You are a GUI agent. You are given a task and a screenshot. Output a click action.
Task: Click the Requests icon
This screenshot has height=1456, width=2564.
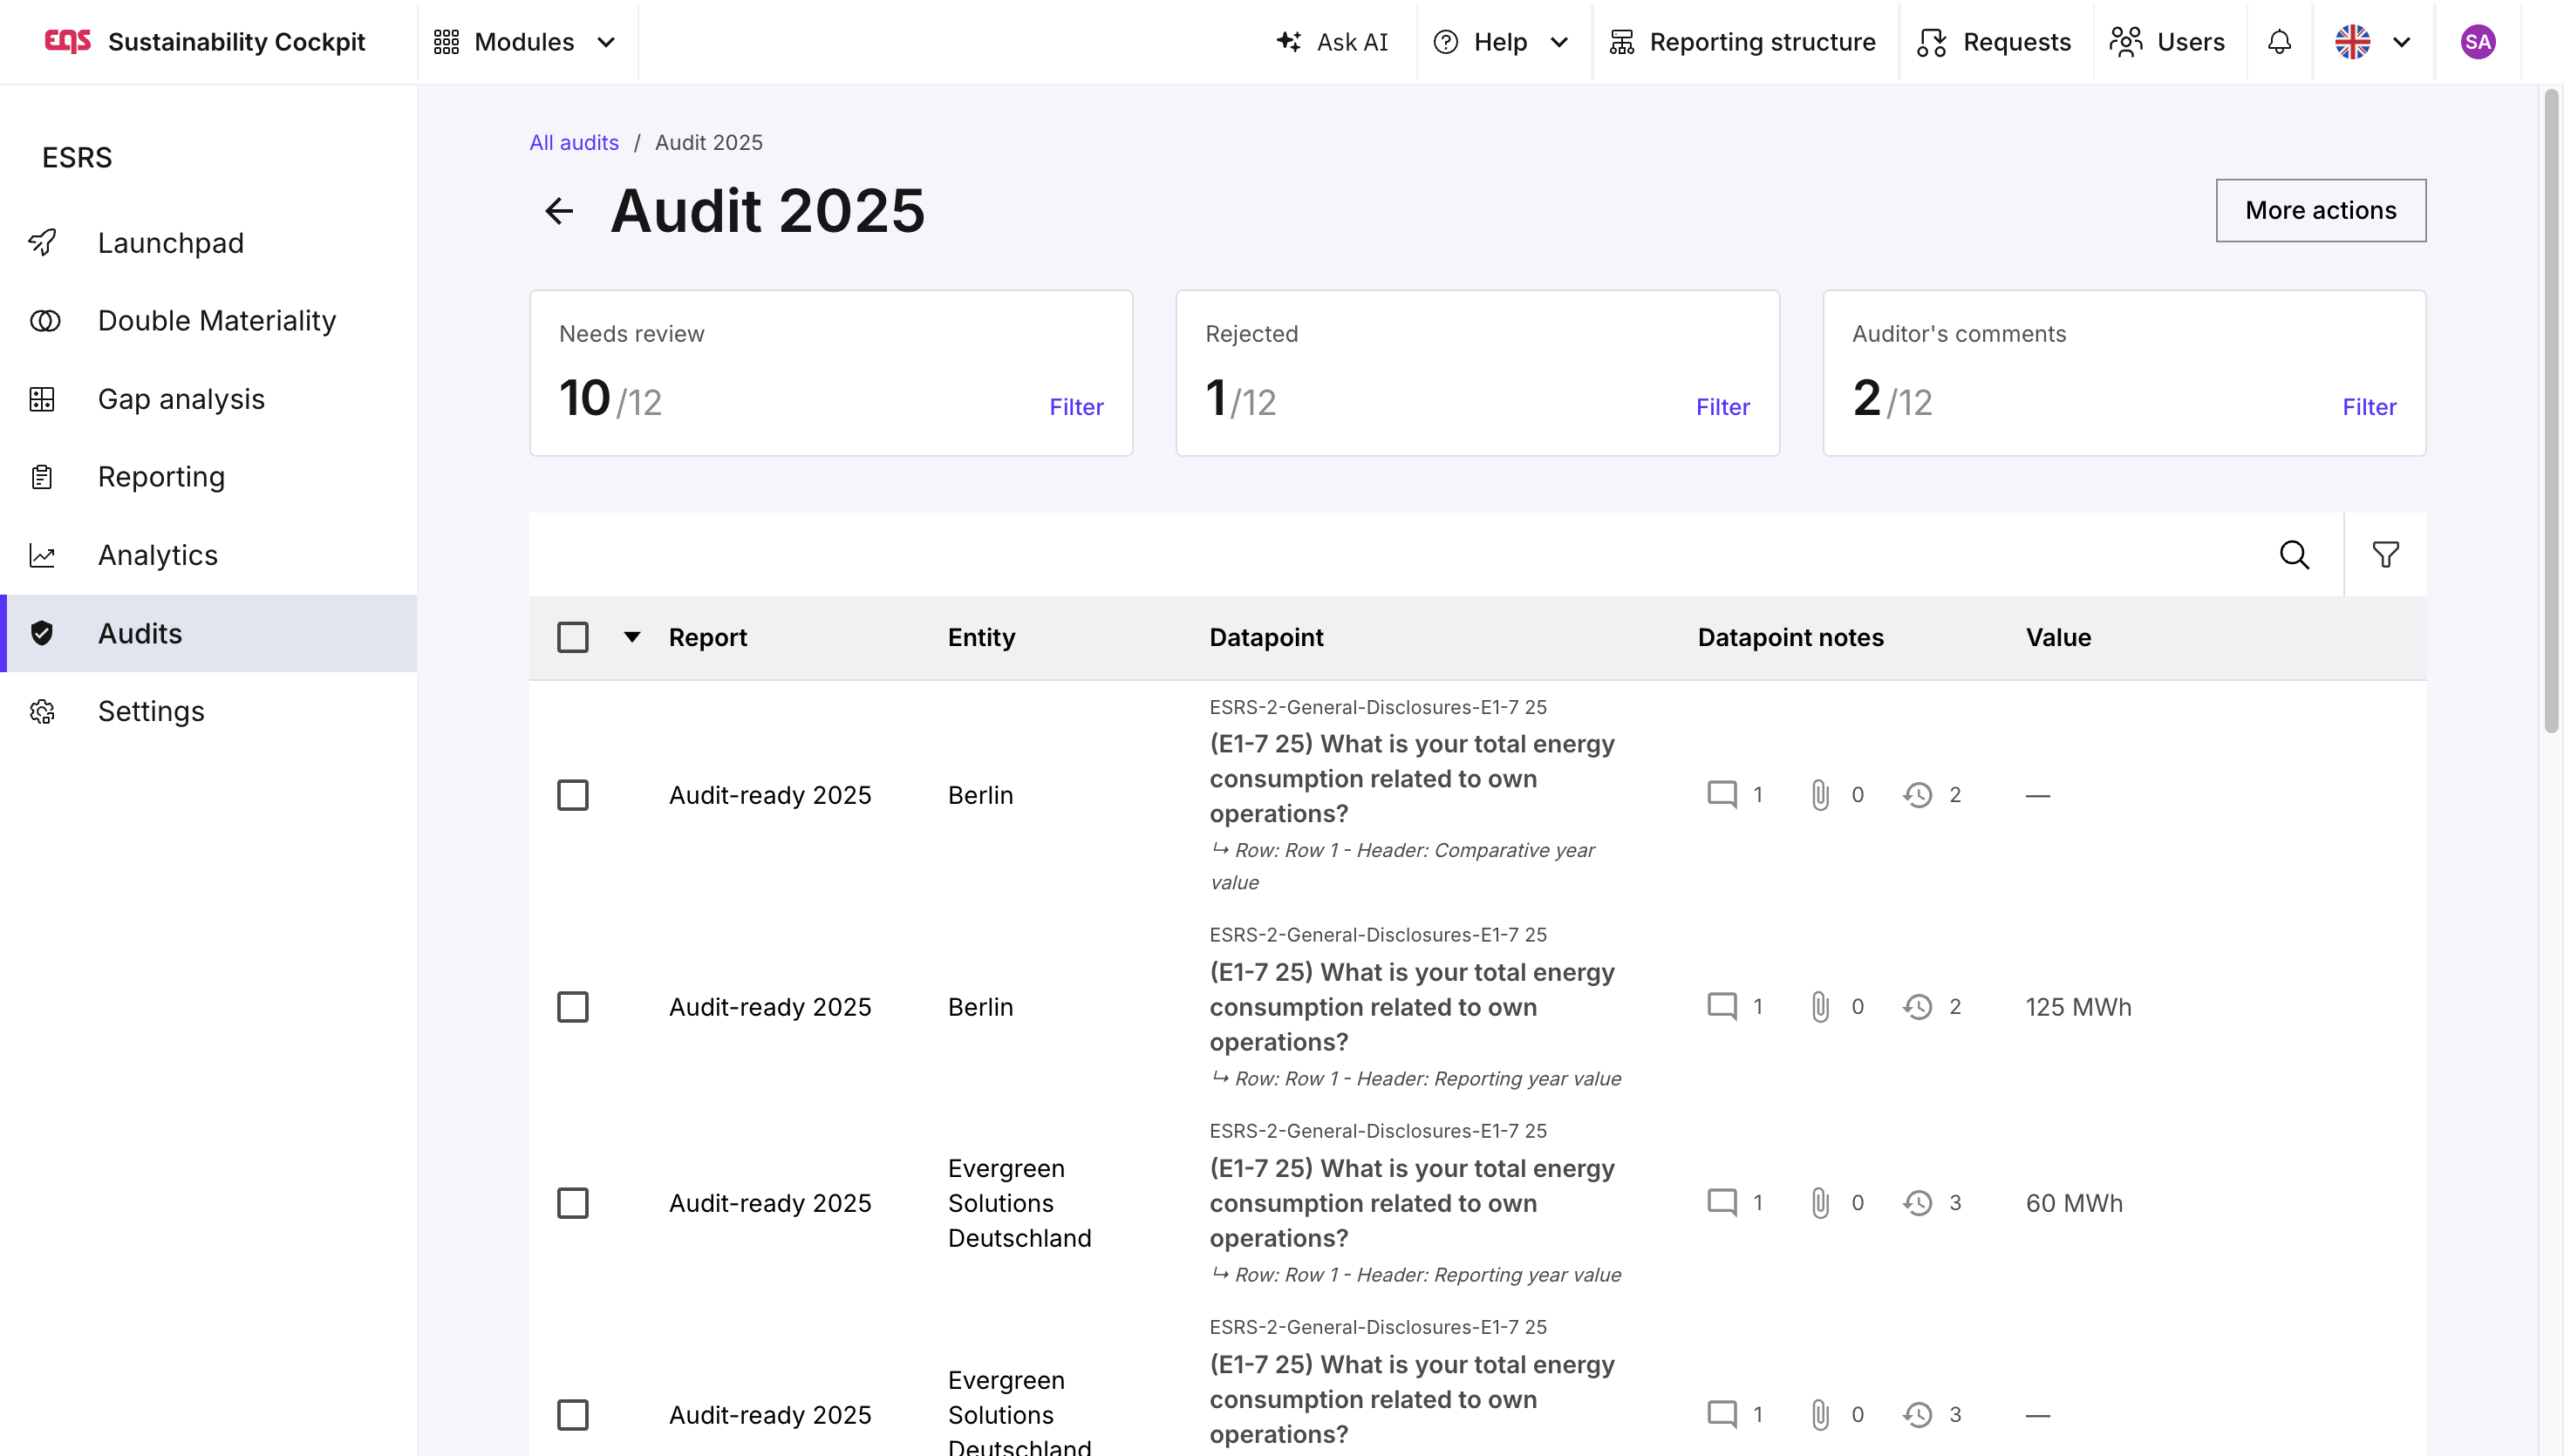1931,42
